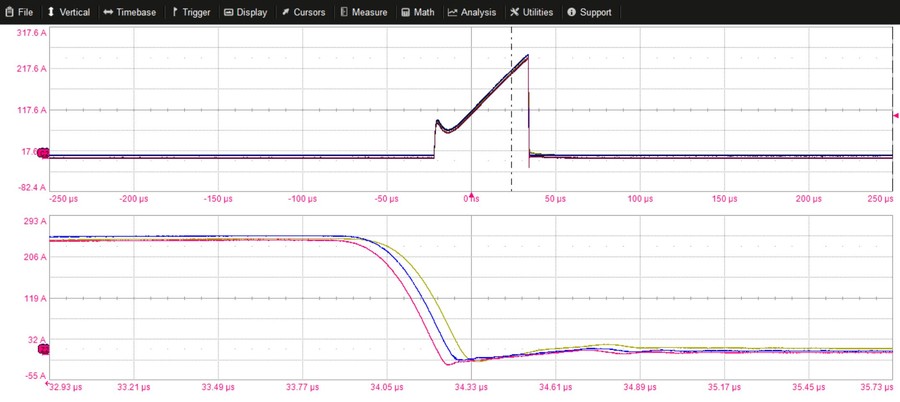Click the 35.45 µs zoom time label

pyautogui.click(x=809, y=388)
